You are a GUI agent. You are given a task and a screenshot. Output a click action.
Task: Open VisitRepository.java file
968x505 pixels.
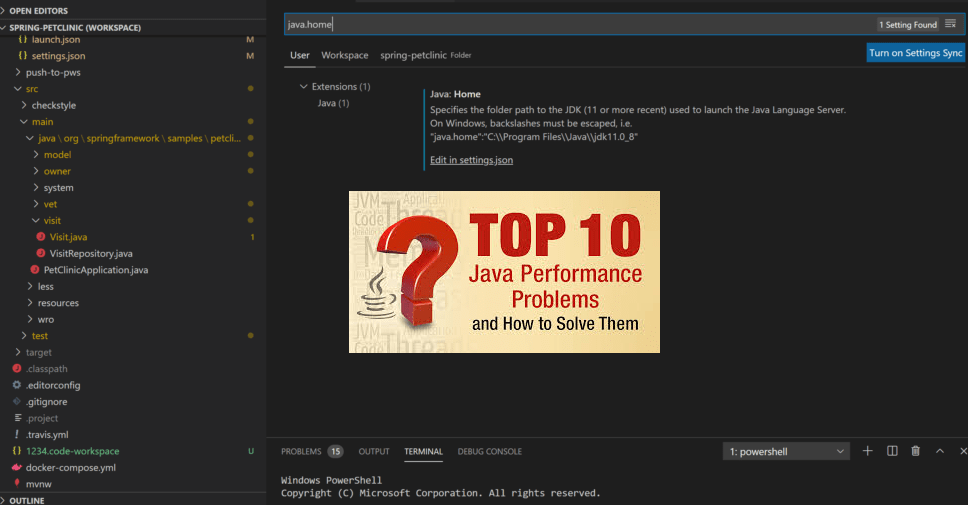91,254
